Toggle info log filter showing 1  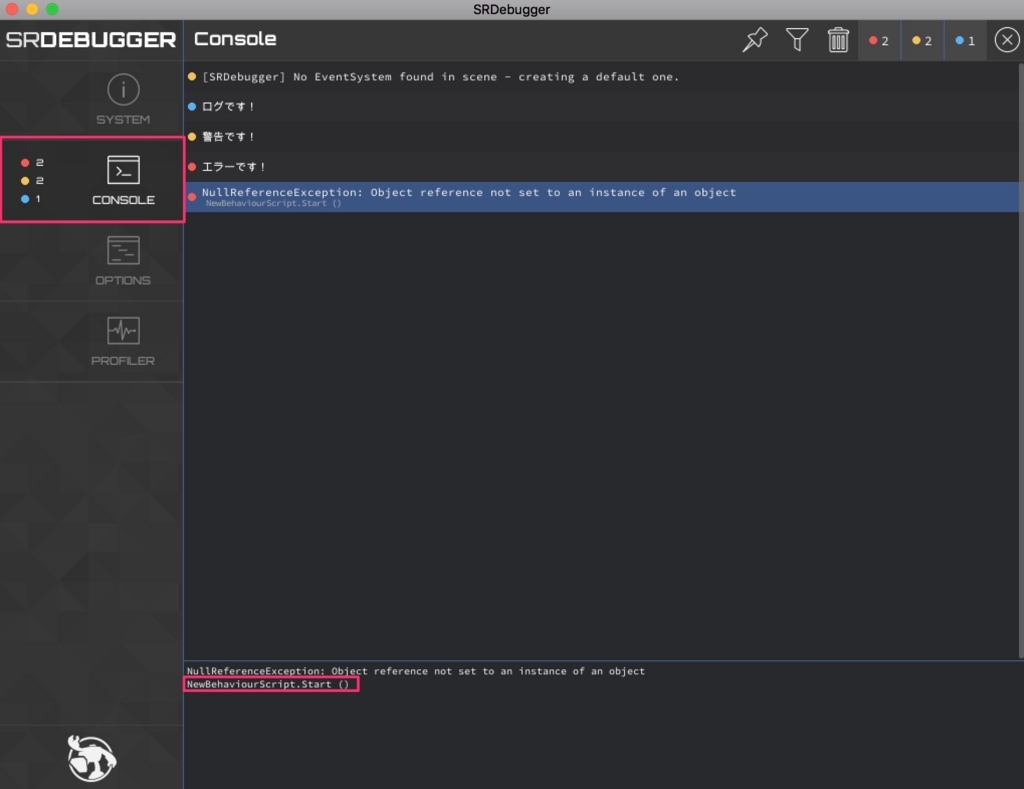tap(965, 40)
